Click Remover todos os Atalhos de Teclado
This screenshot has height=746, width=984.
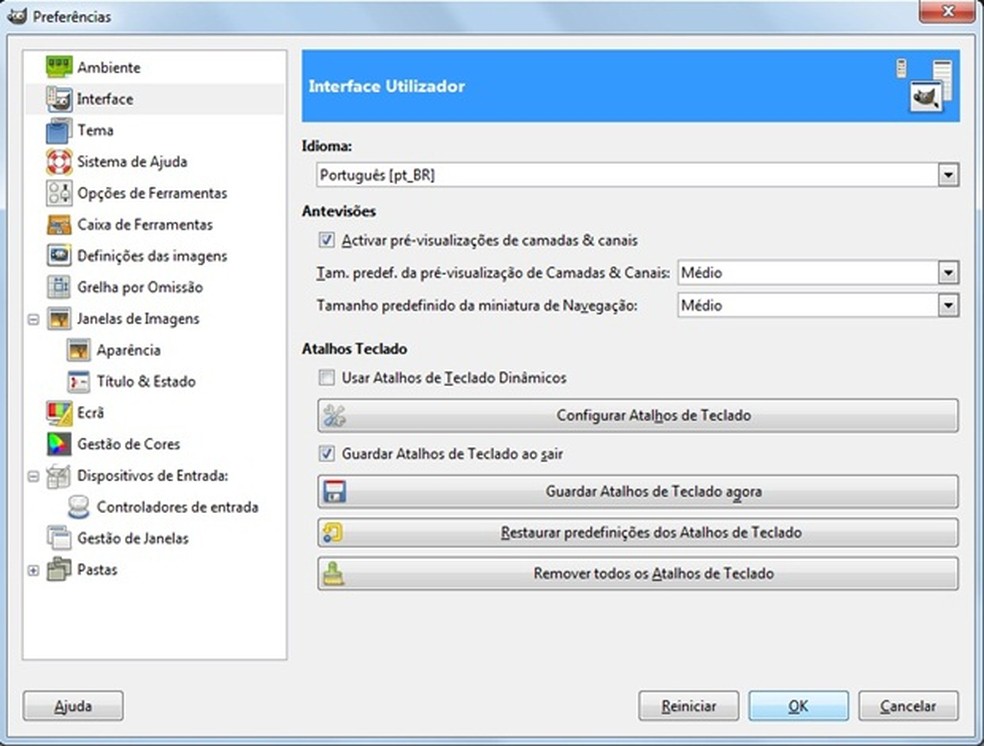638,573
